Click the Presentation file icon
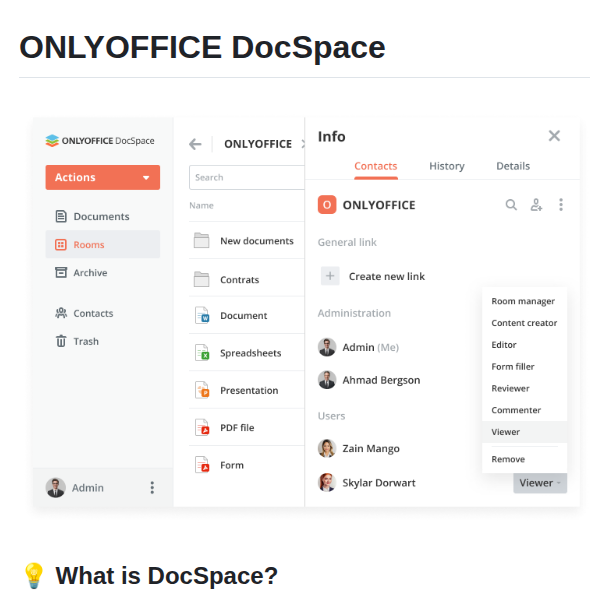Image resolution: width=590 pixels, height=591 pixels. (x=202, y=390)
